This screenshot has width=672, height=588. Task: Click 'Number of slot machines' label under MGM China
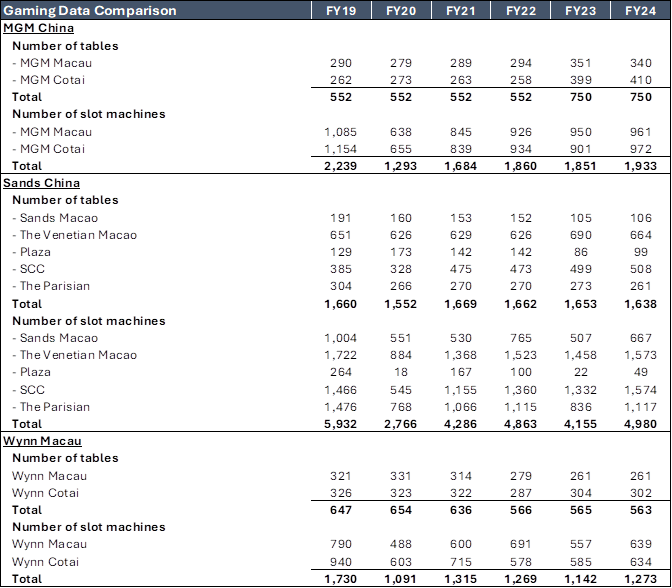point(89,114)
